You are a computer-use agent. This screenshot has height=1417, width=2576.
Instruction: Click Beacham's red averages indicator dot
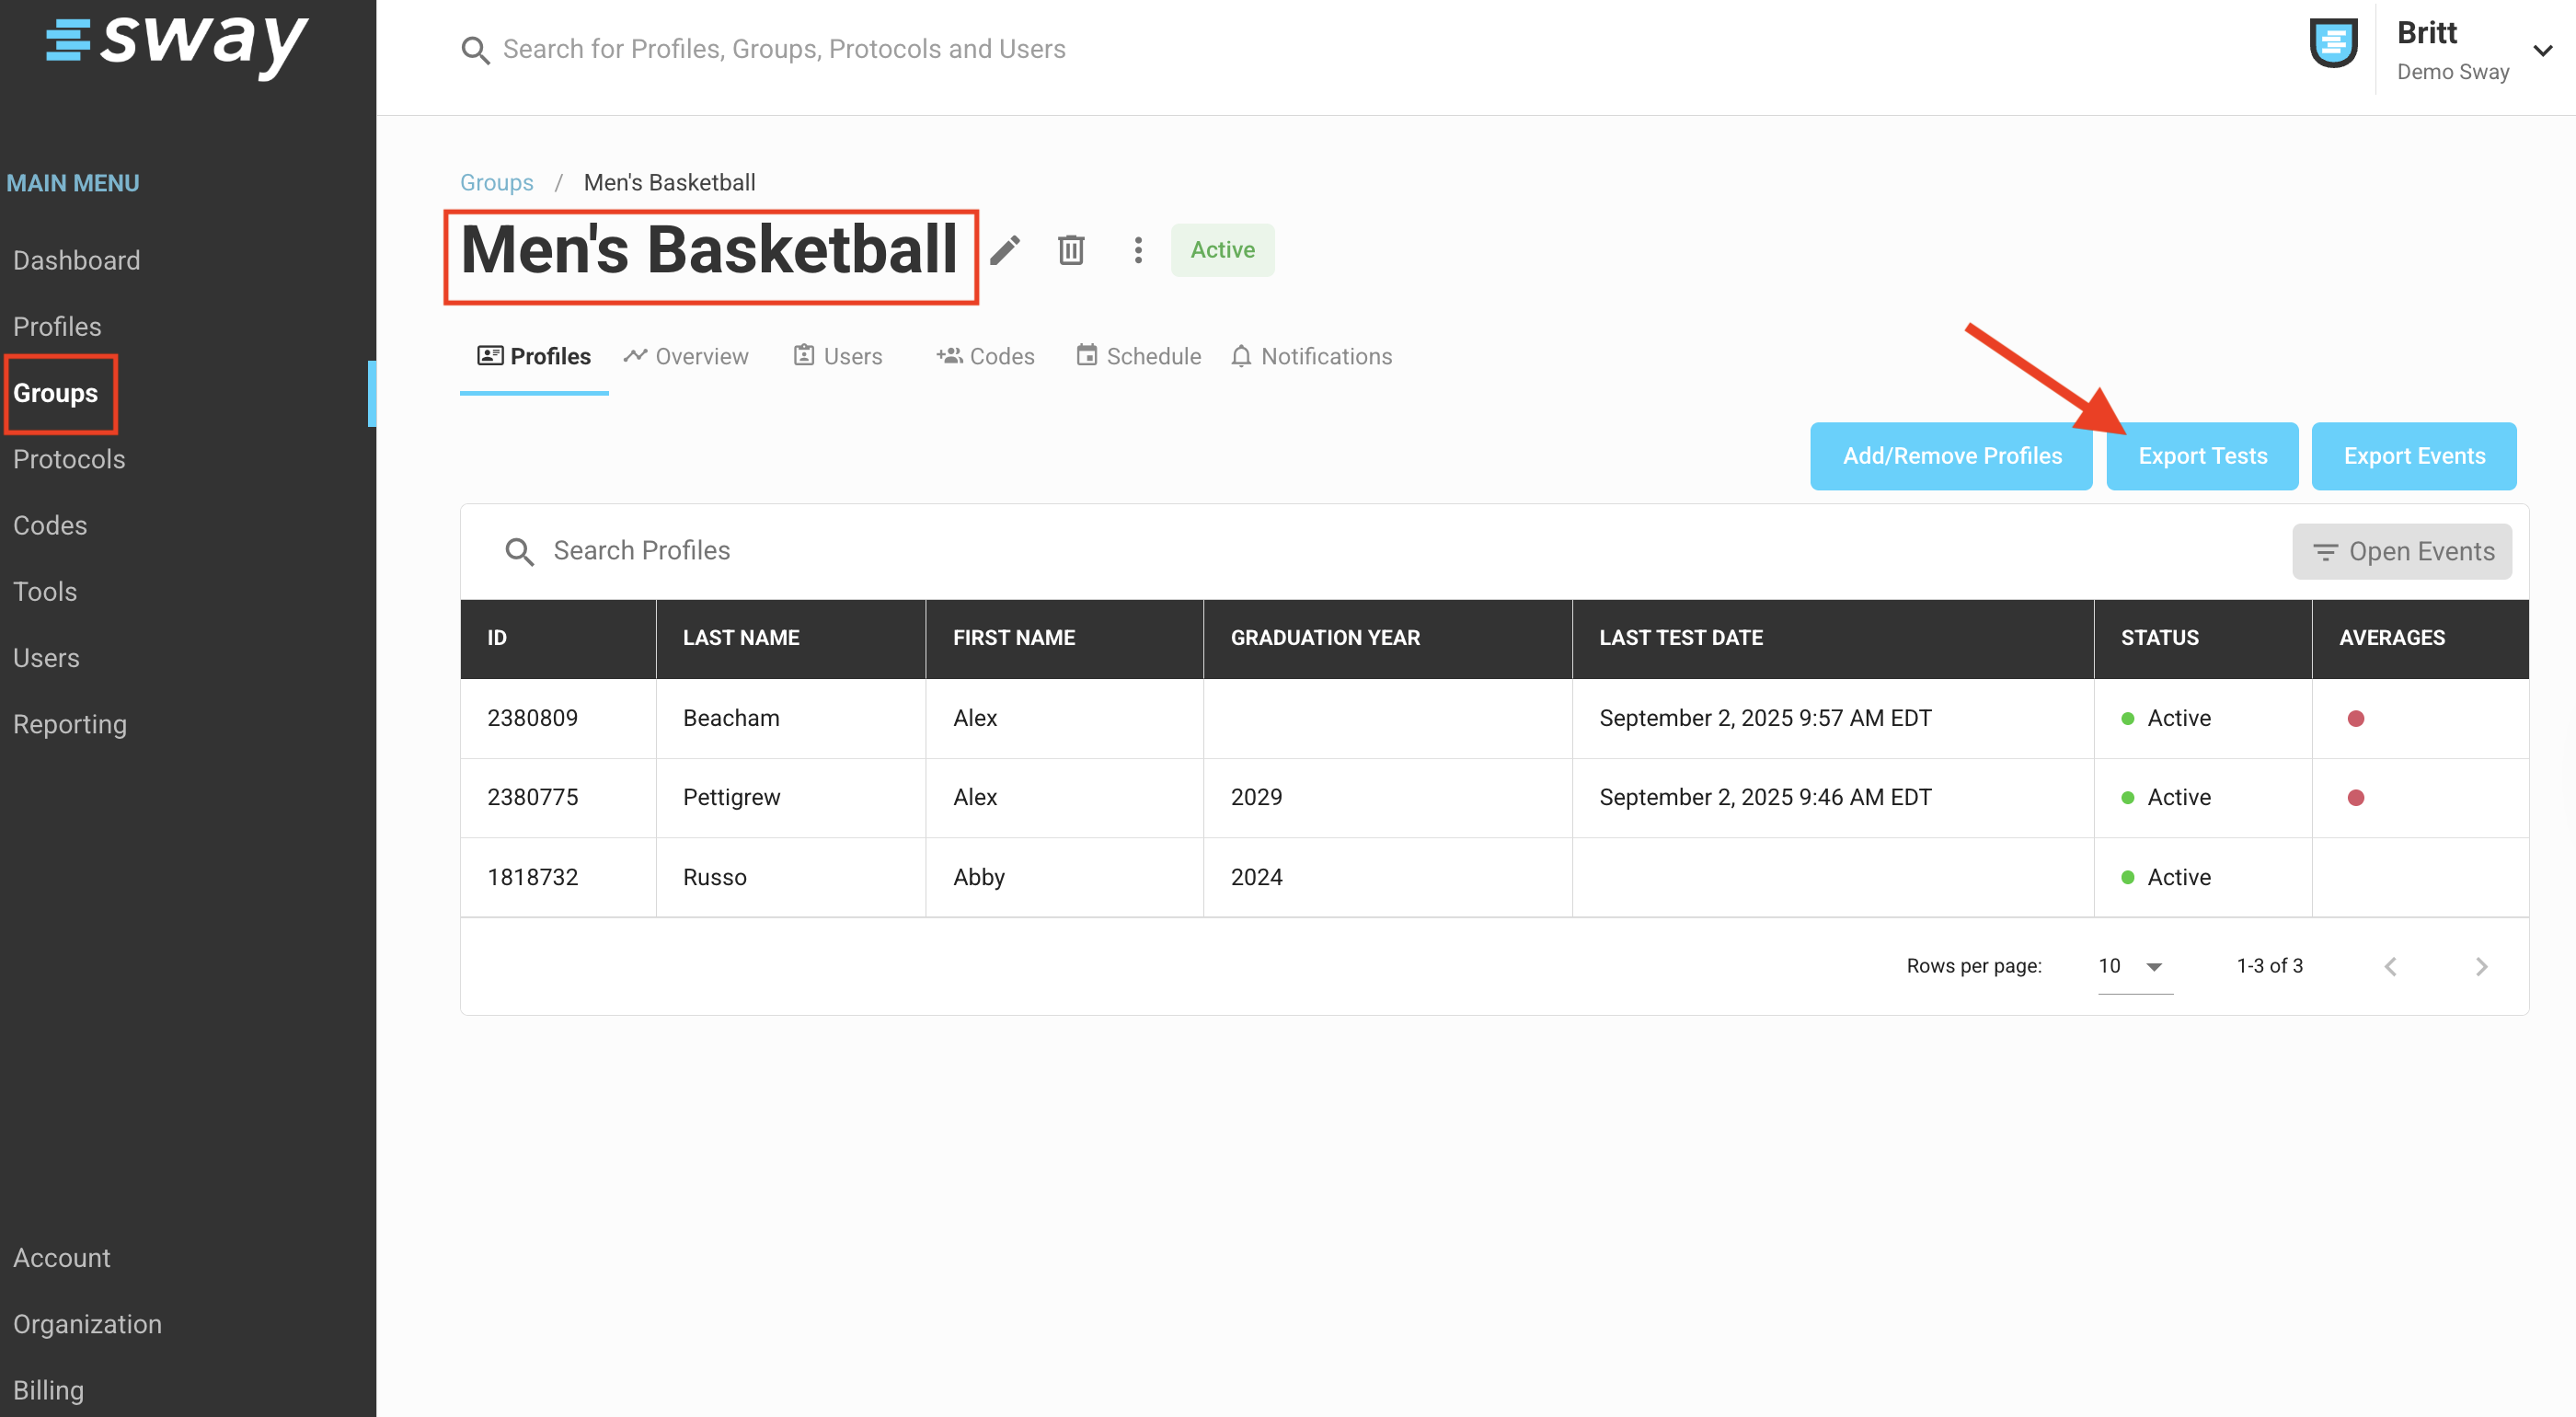[2356, 718]
